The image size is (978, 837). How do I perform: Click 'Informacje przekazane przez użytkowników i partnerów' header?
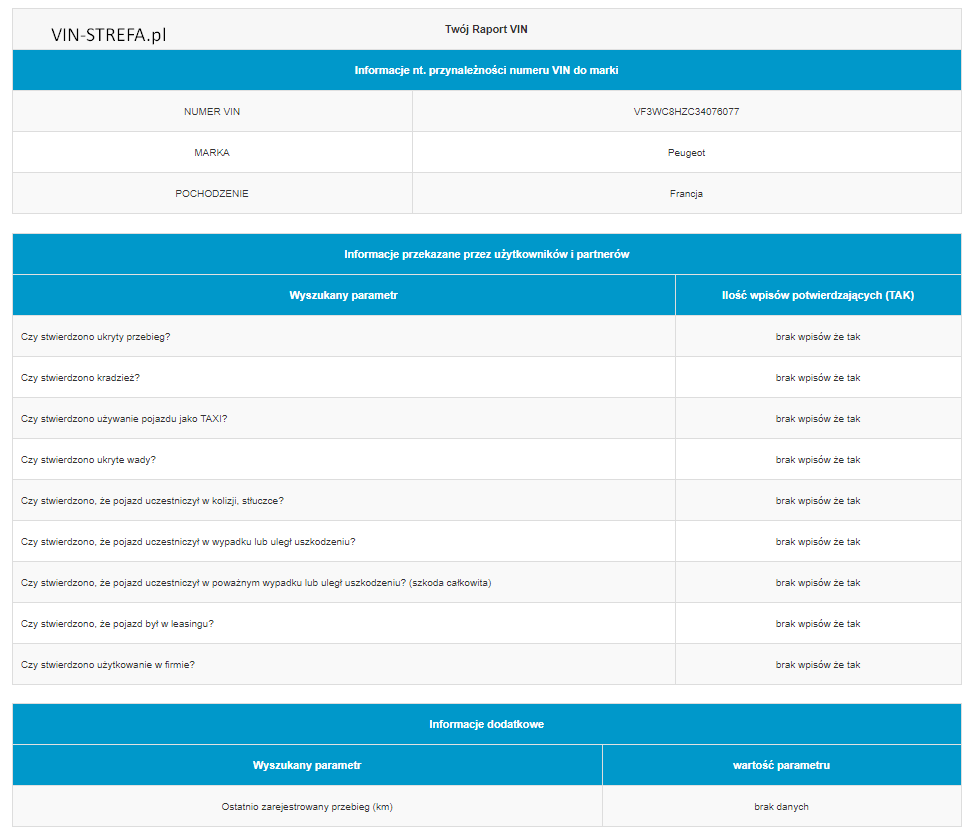[486, 255]
